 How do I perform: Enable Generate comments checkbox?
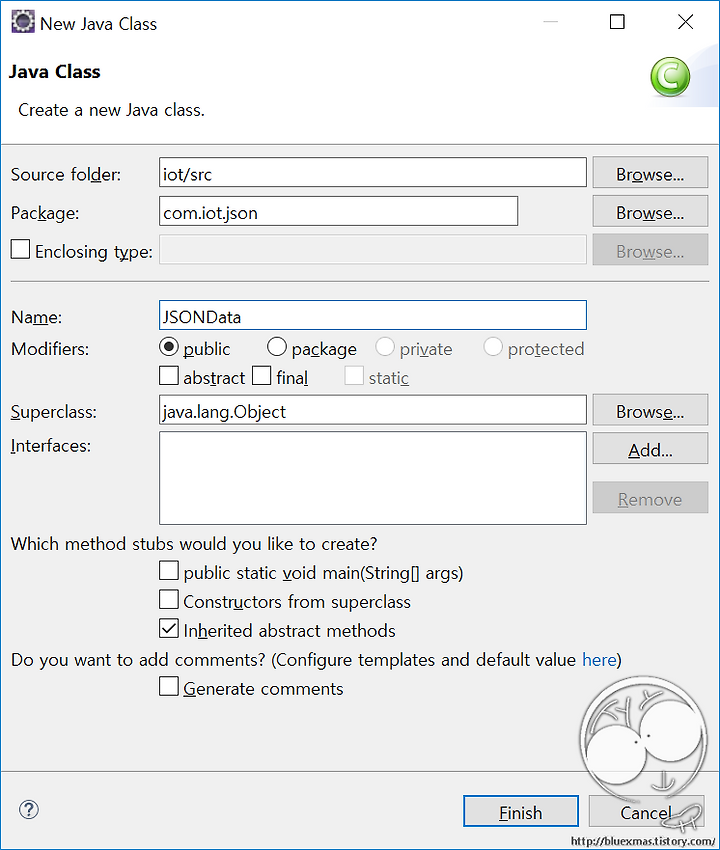(169, 686)
